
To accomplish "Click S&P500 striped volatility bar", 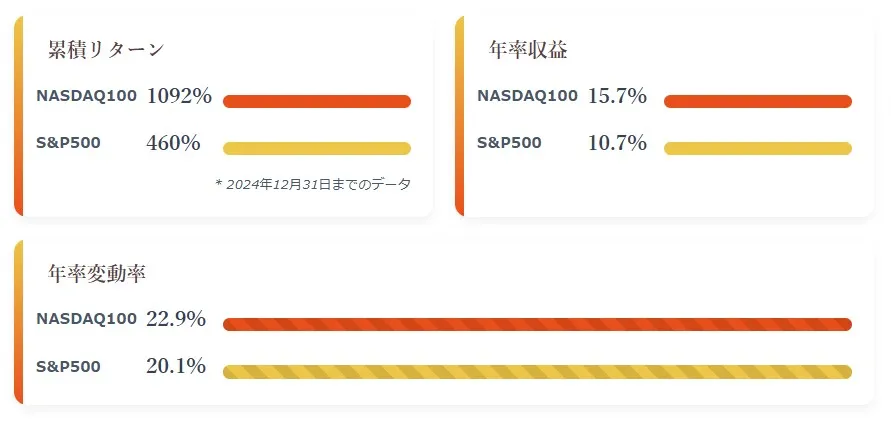I will pyautogui.click(x=537, y=371).
